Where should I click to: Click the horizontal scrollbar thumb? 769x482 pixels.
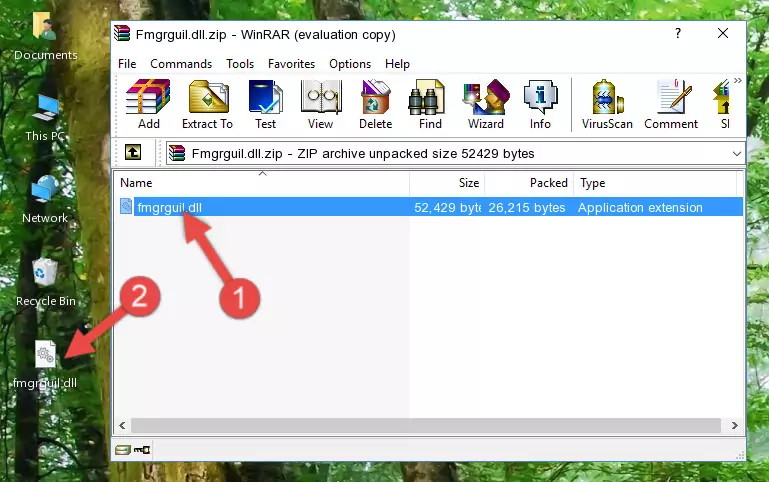coord(426,425)
